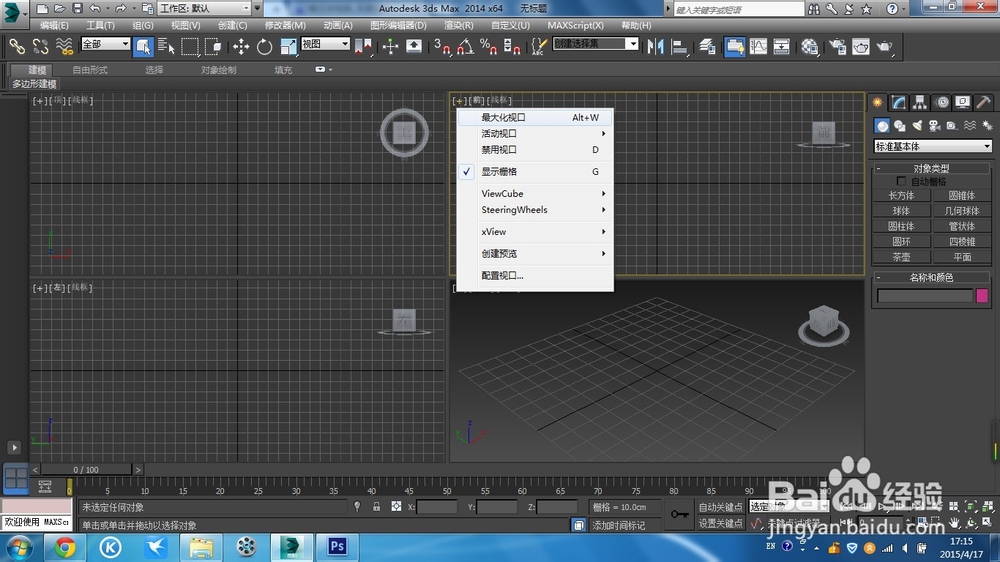1000x562 pixels.
Task: Toggle the Percent Snap button
Action: pos(489,47)
